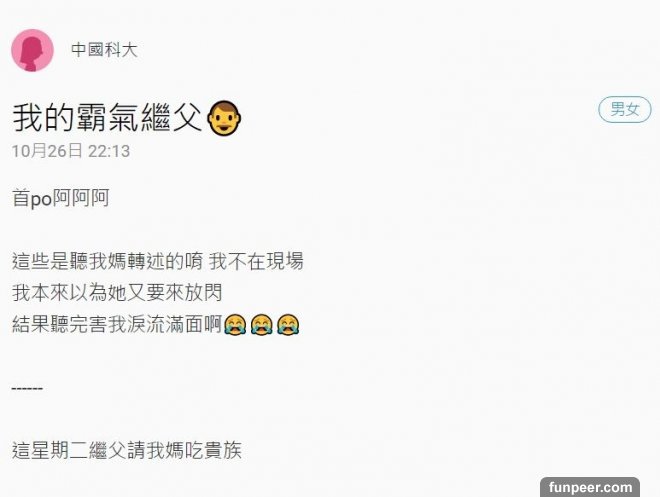Image resolution: width=660 pixels, height=497 pixels.
Task: Click the first crying-laughing emoji
Action: click(x=235, y=324)
